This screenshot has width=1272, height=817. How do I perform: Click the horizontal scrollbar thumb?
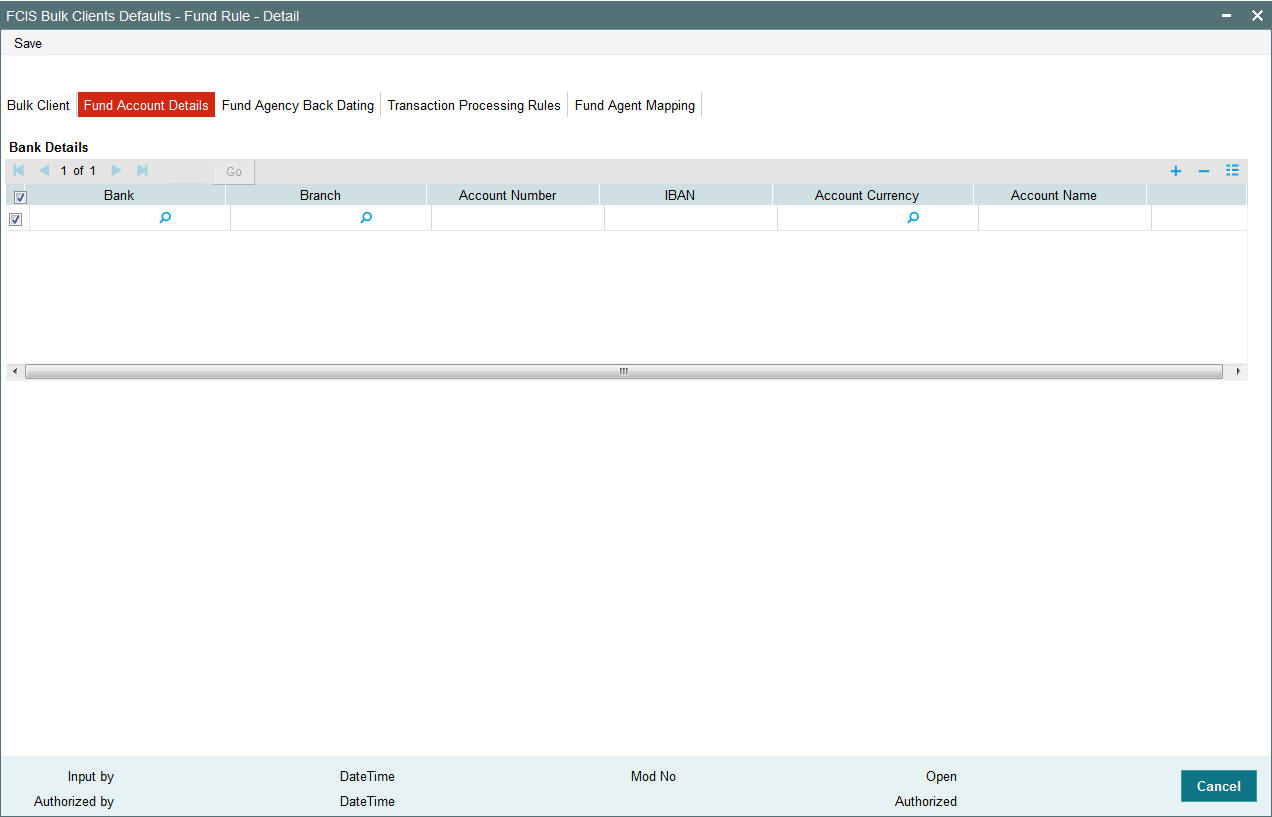(624, 371)
